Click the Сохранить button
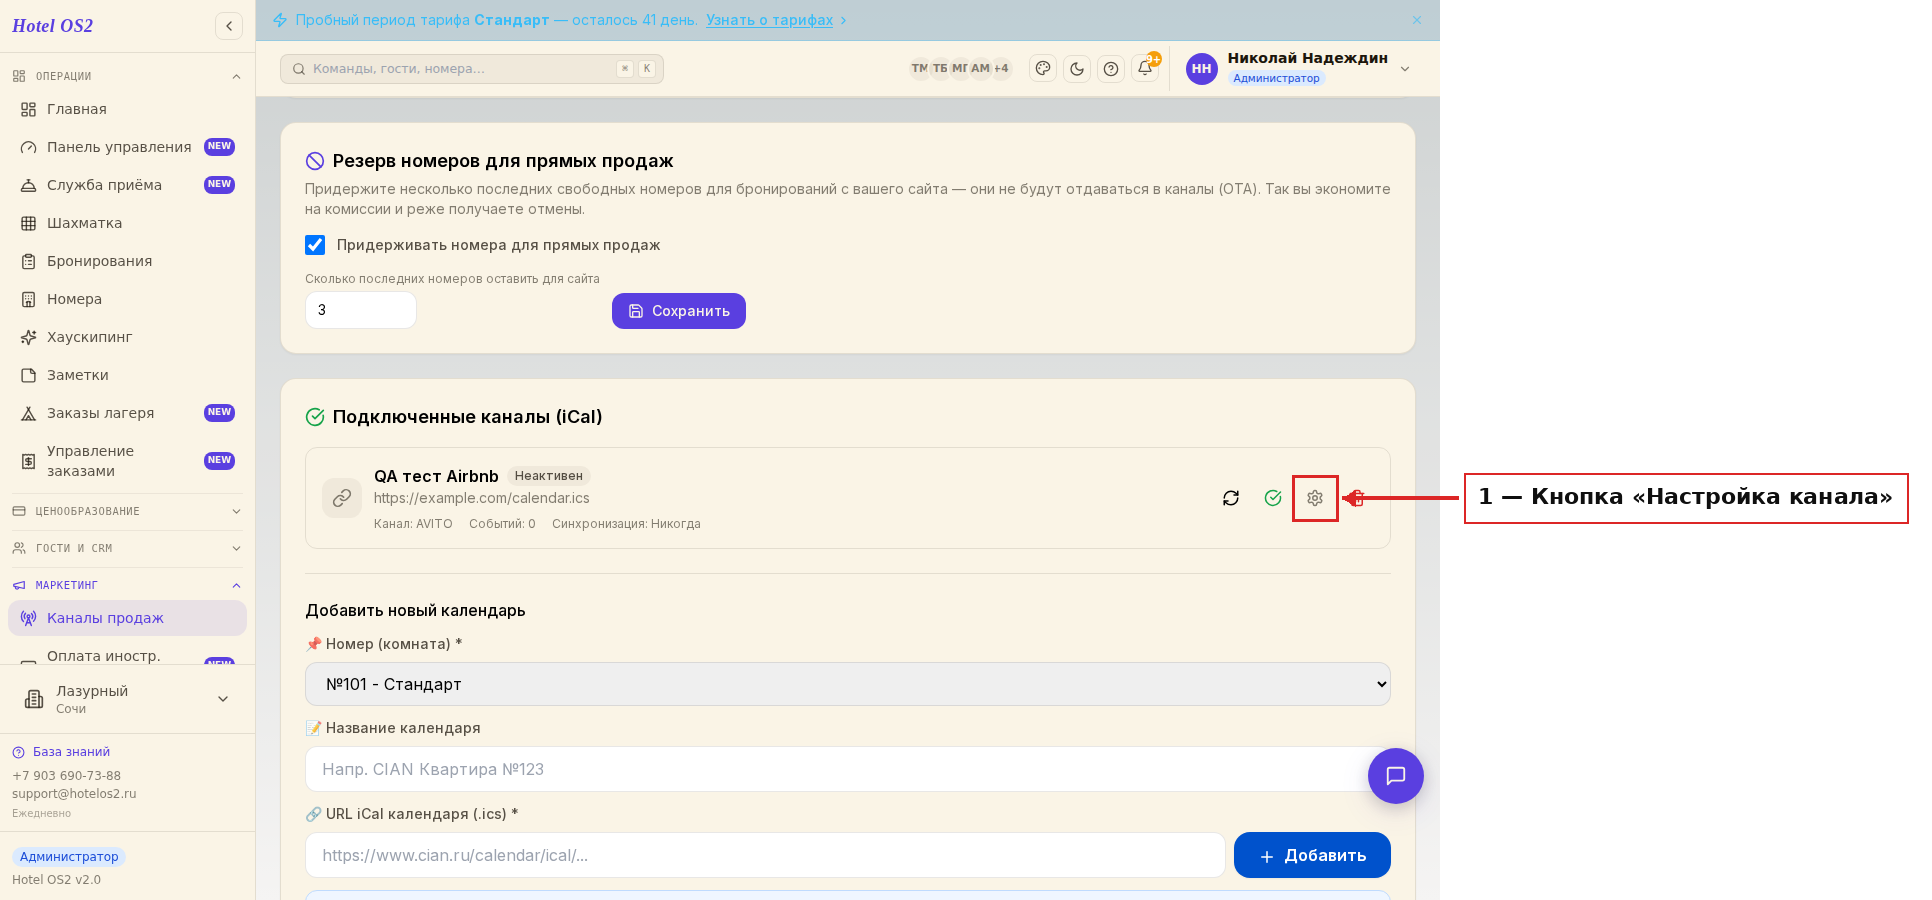The width and height of the screenshot is (1932, 900). point(679,311)
